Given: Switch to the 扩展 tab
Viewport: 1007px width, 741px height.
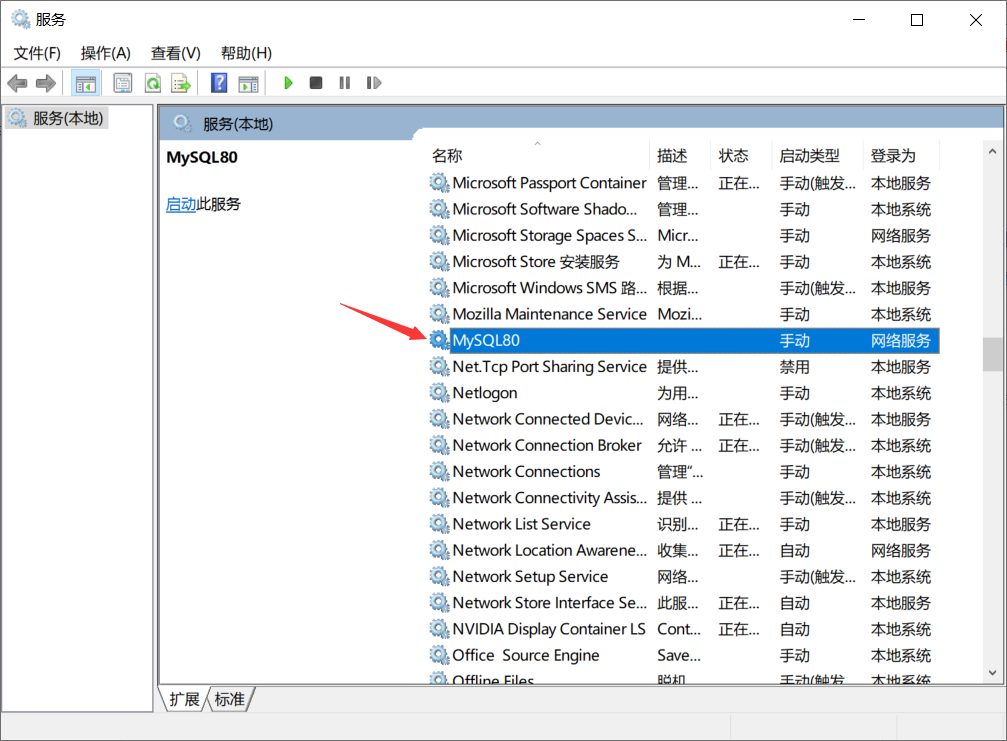Looking at the screenshot, I should (184, 699).
